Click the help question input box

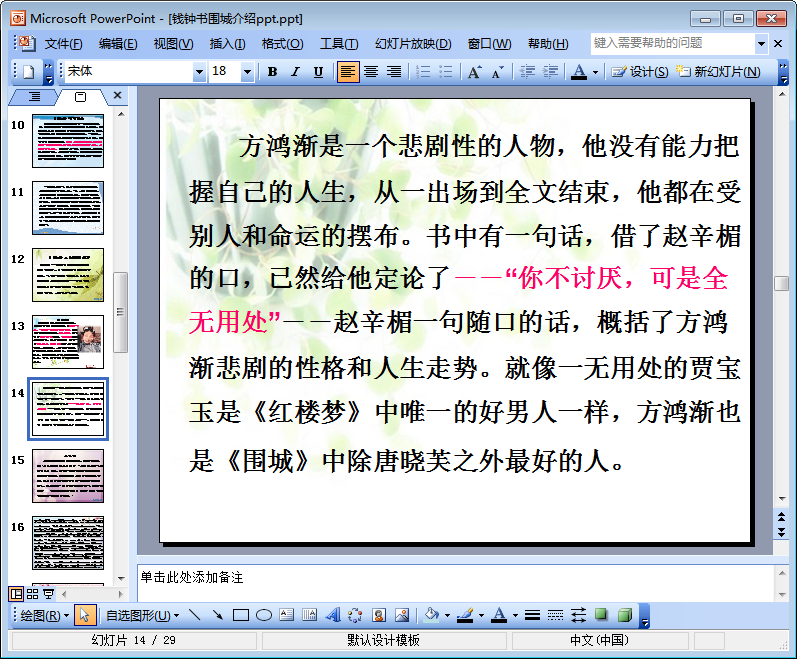672,43
